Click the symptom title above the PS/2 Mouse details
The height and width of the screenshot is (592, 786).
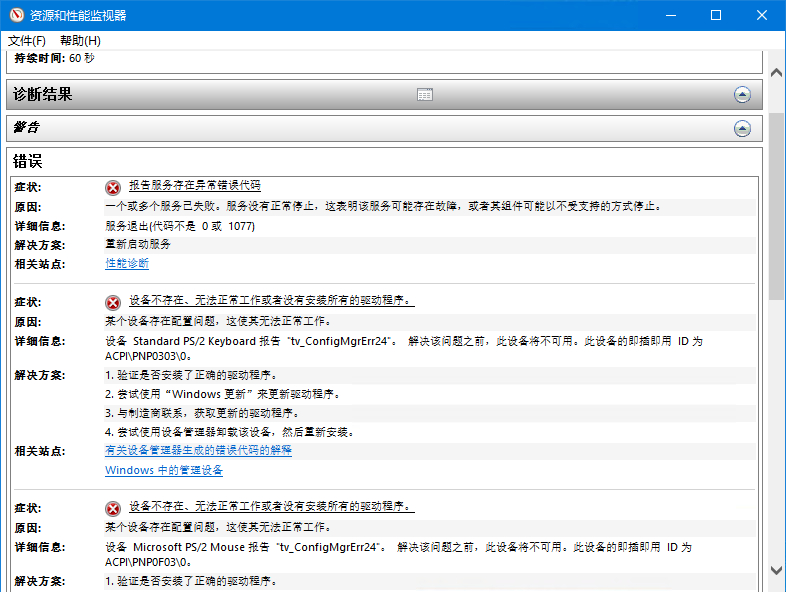(271, 507)
